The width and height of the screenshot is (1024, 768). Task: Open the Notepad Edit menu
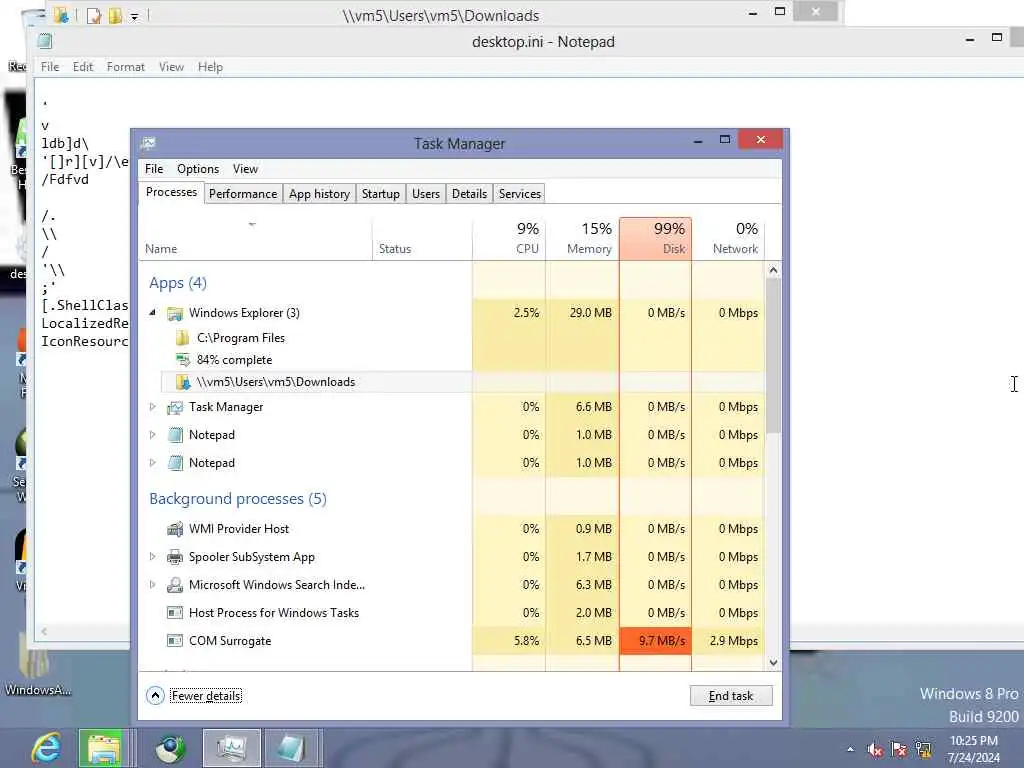pyautogui.click(x=83, y=67)
